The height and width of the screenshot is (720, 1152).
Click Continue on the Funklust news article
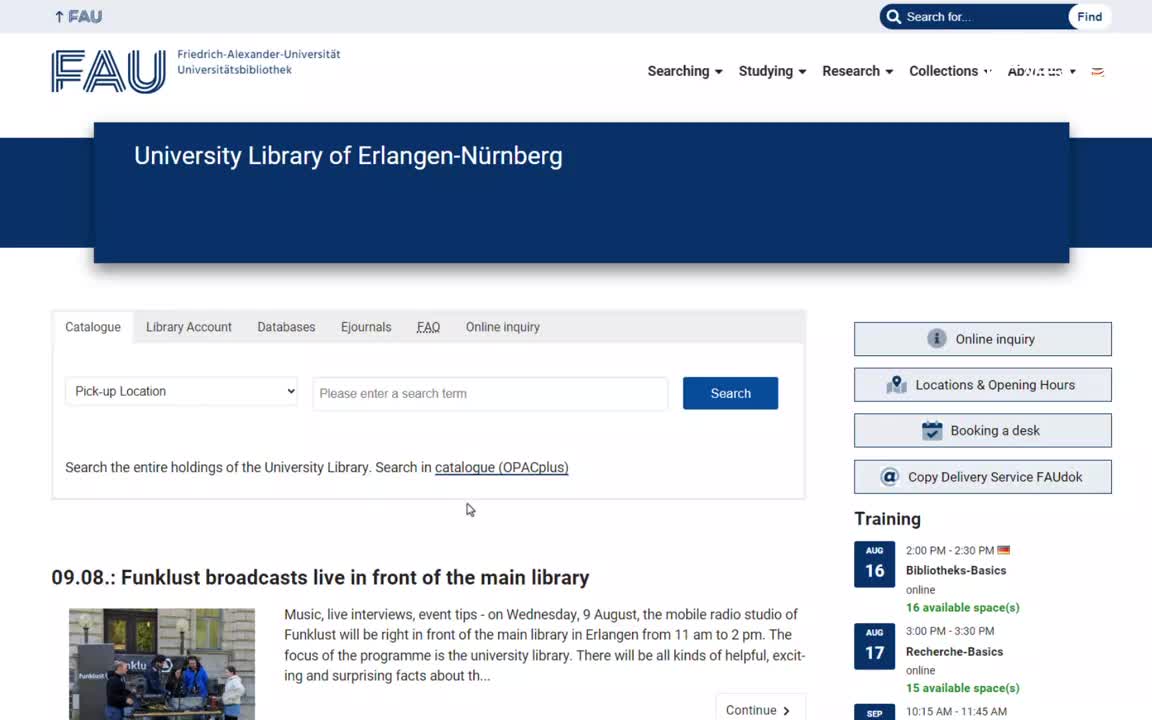tap(757, 709)
